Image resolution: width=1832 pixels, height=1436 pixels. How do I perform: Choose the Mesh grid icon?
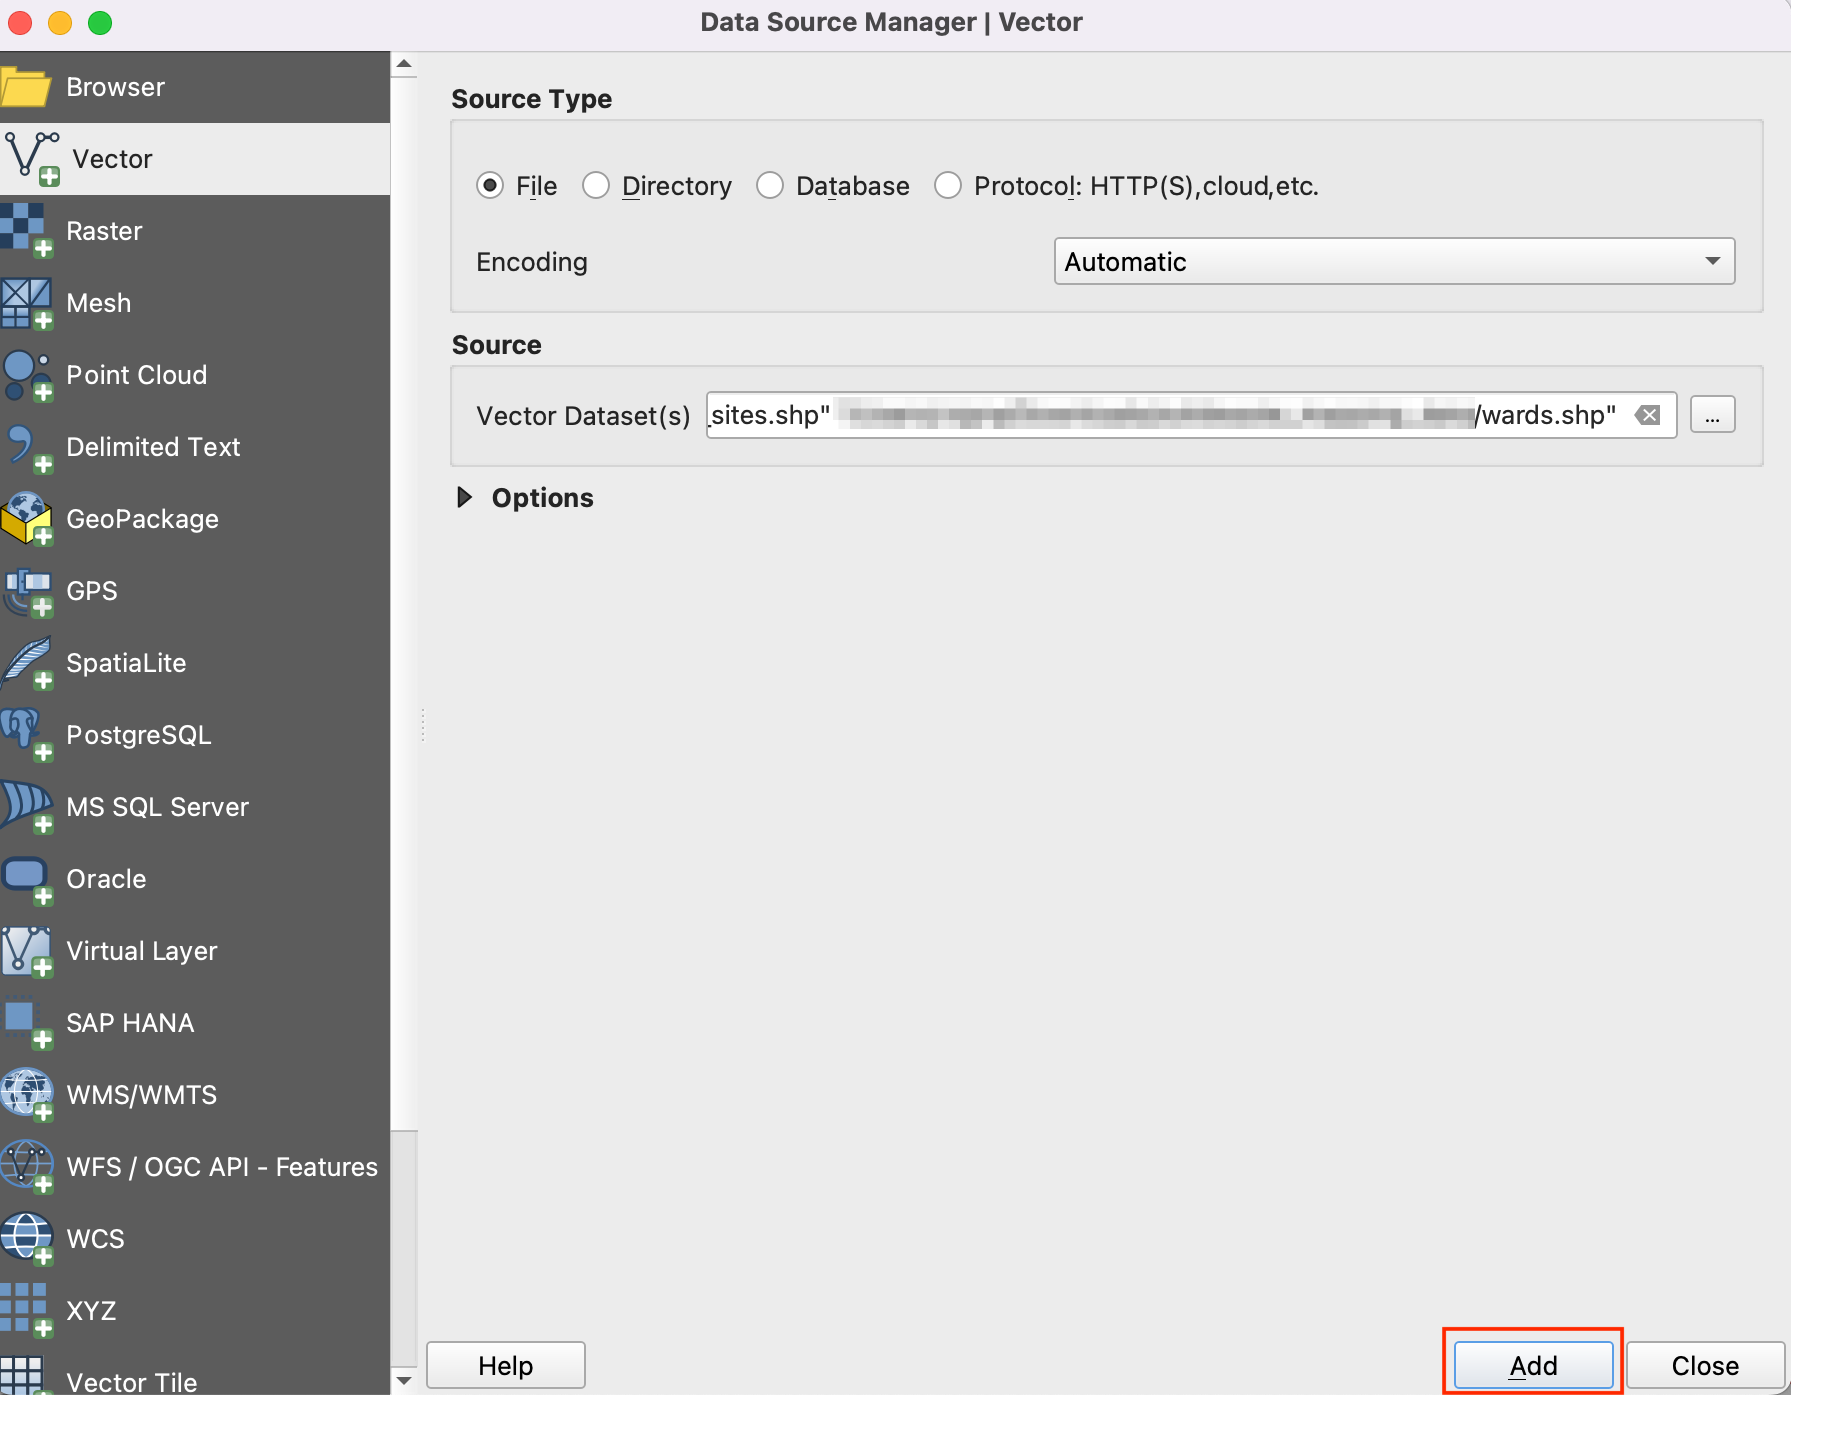26,303
